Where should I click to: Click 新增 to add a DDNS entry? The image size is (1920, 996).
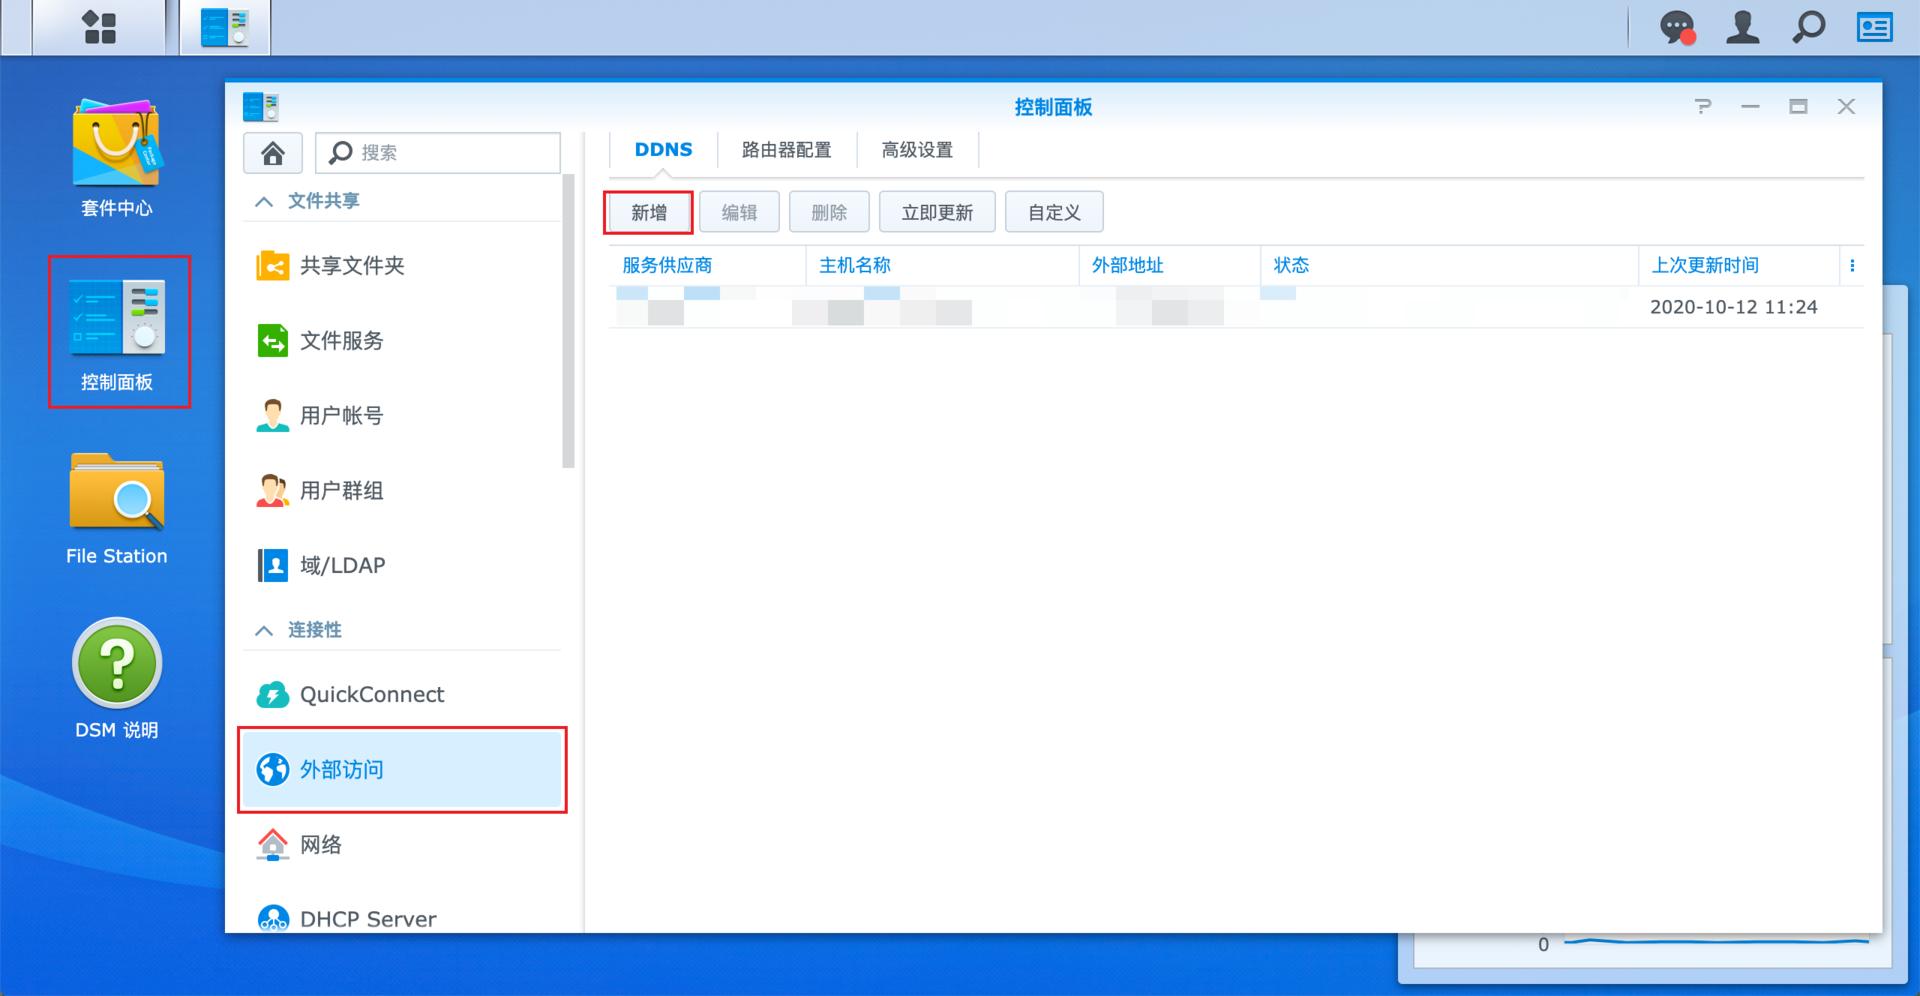(x=648, y=211)
